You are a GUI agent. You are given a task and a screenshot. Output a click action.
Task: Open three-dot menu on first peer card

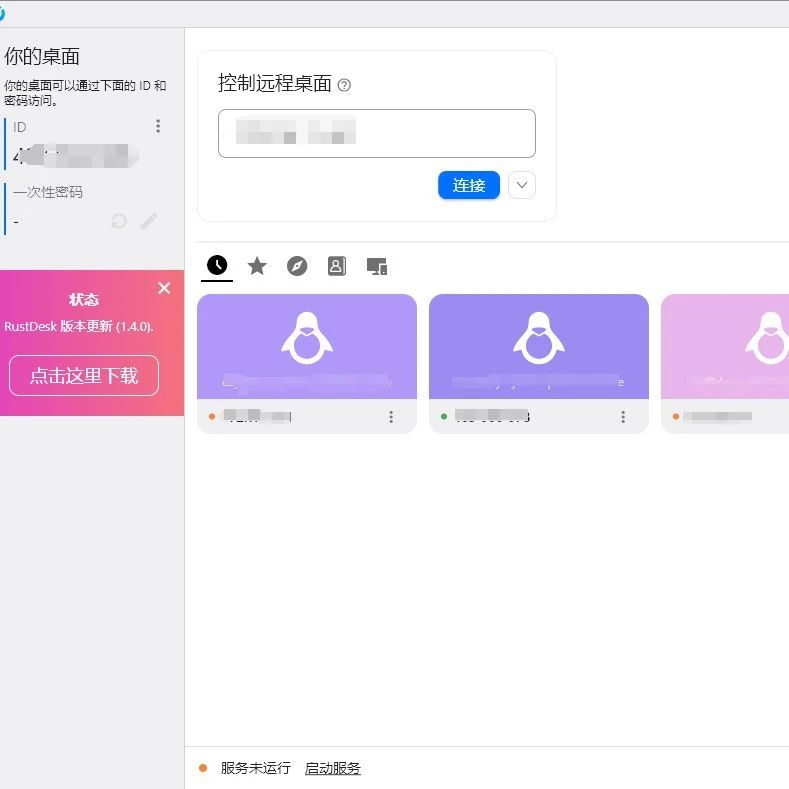pos(391,417)
